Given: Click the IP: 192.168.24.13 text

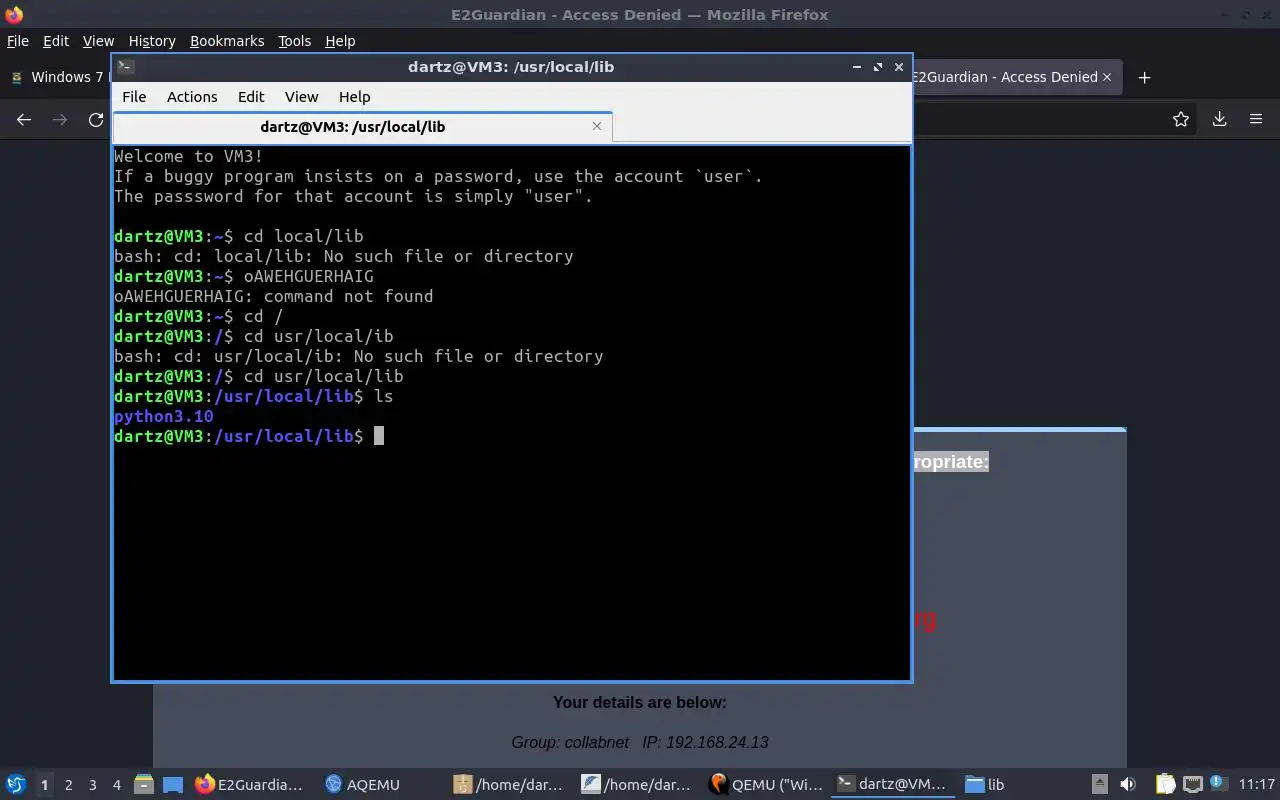Looking at the screenshot, I should click(x=706, y=742).
